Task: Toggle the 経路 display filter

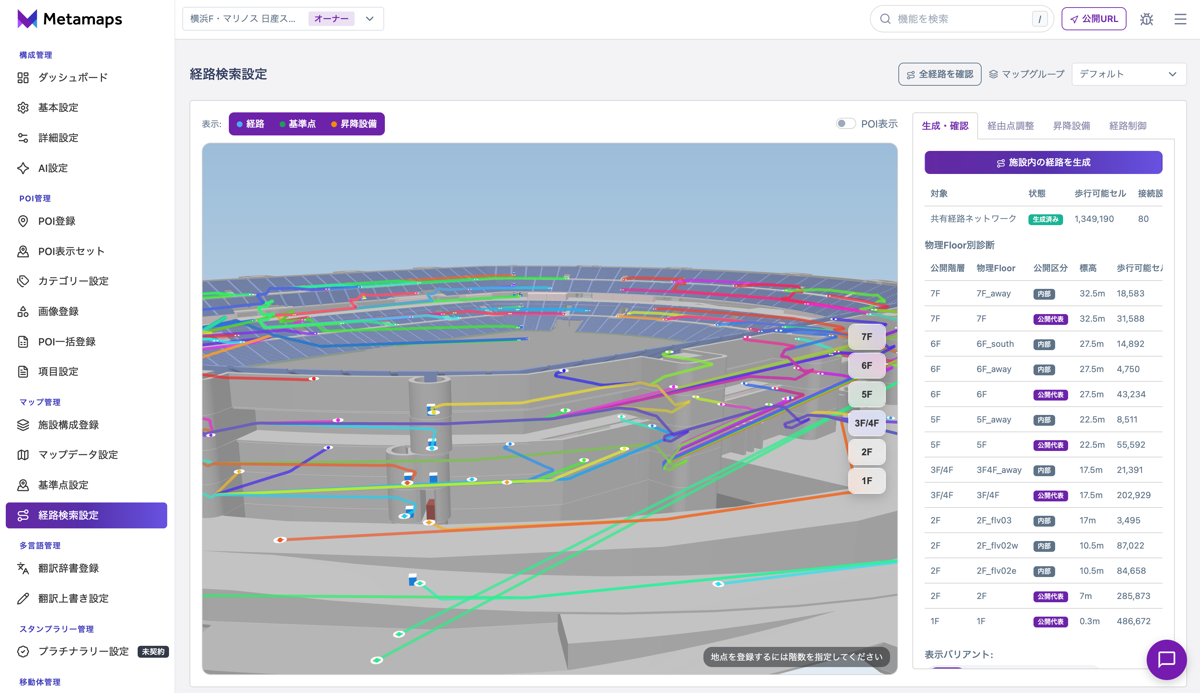Action: coord(250,124)
